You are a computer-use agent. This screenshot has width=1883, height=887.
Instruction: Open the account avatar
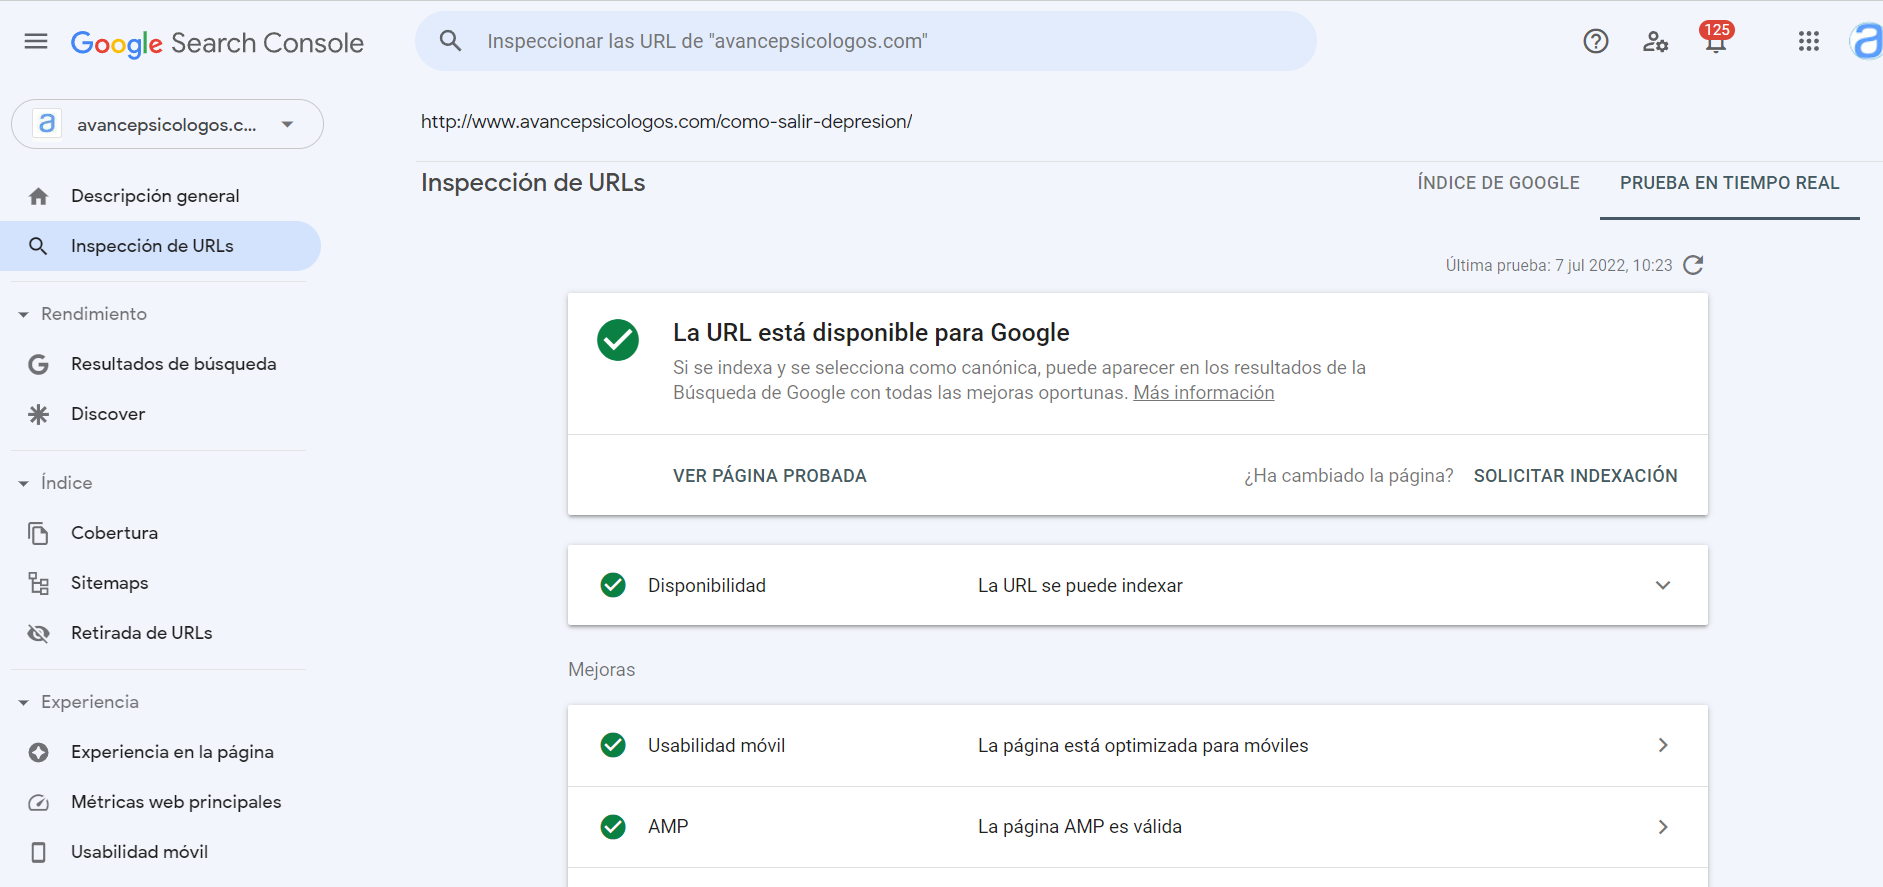pyautogui.click(x=1867, y=41)
